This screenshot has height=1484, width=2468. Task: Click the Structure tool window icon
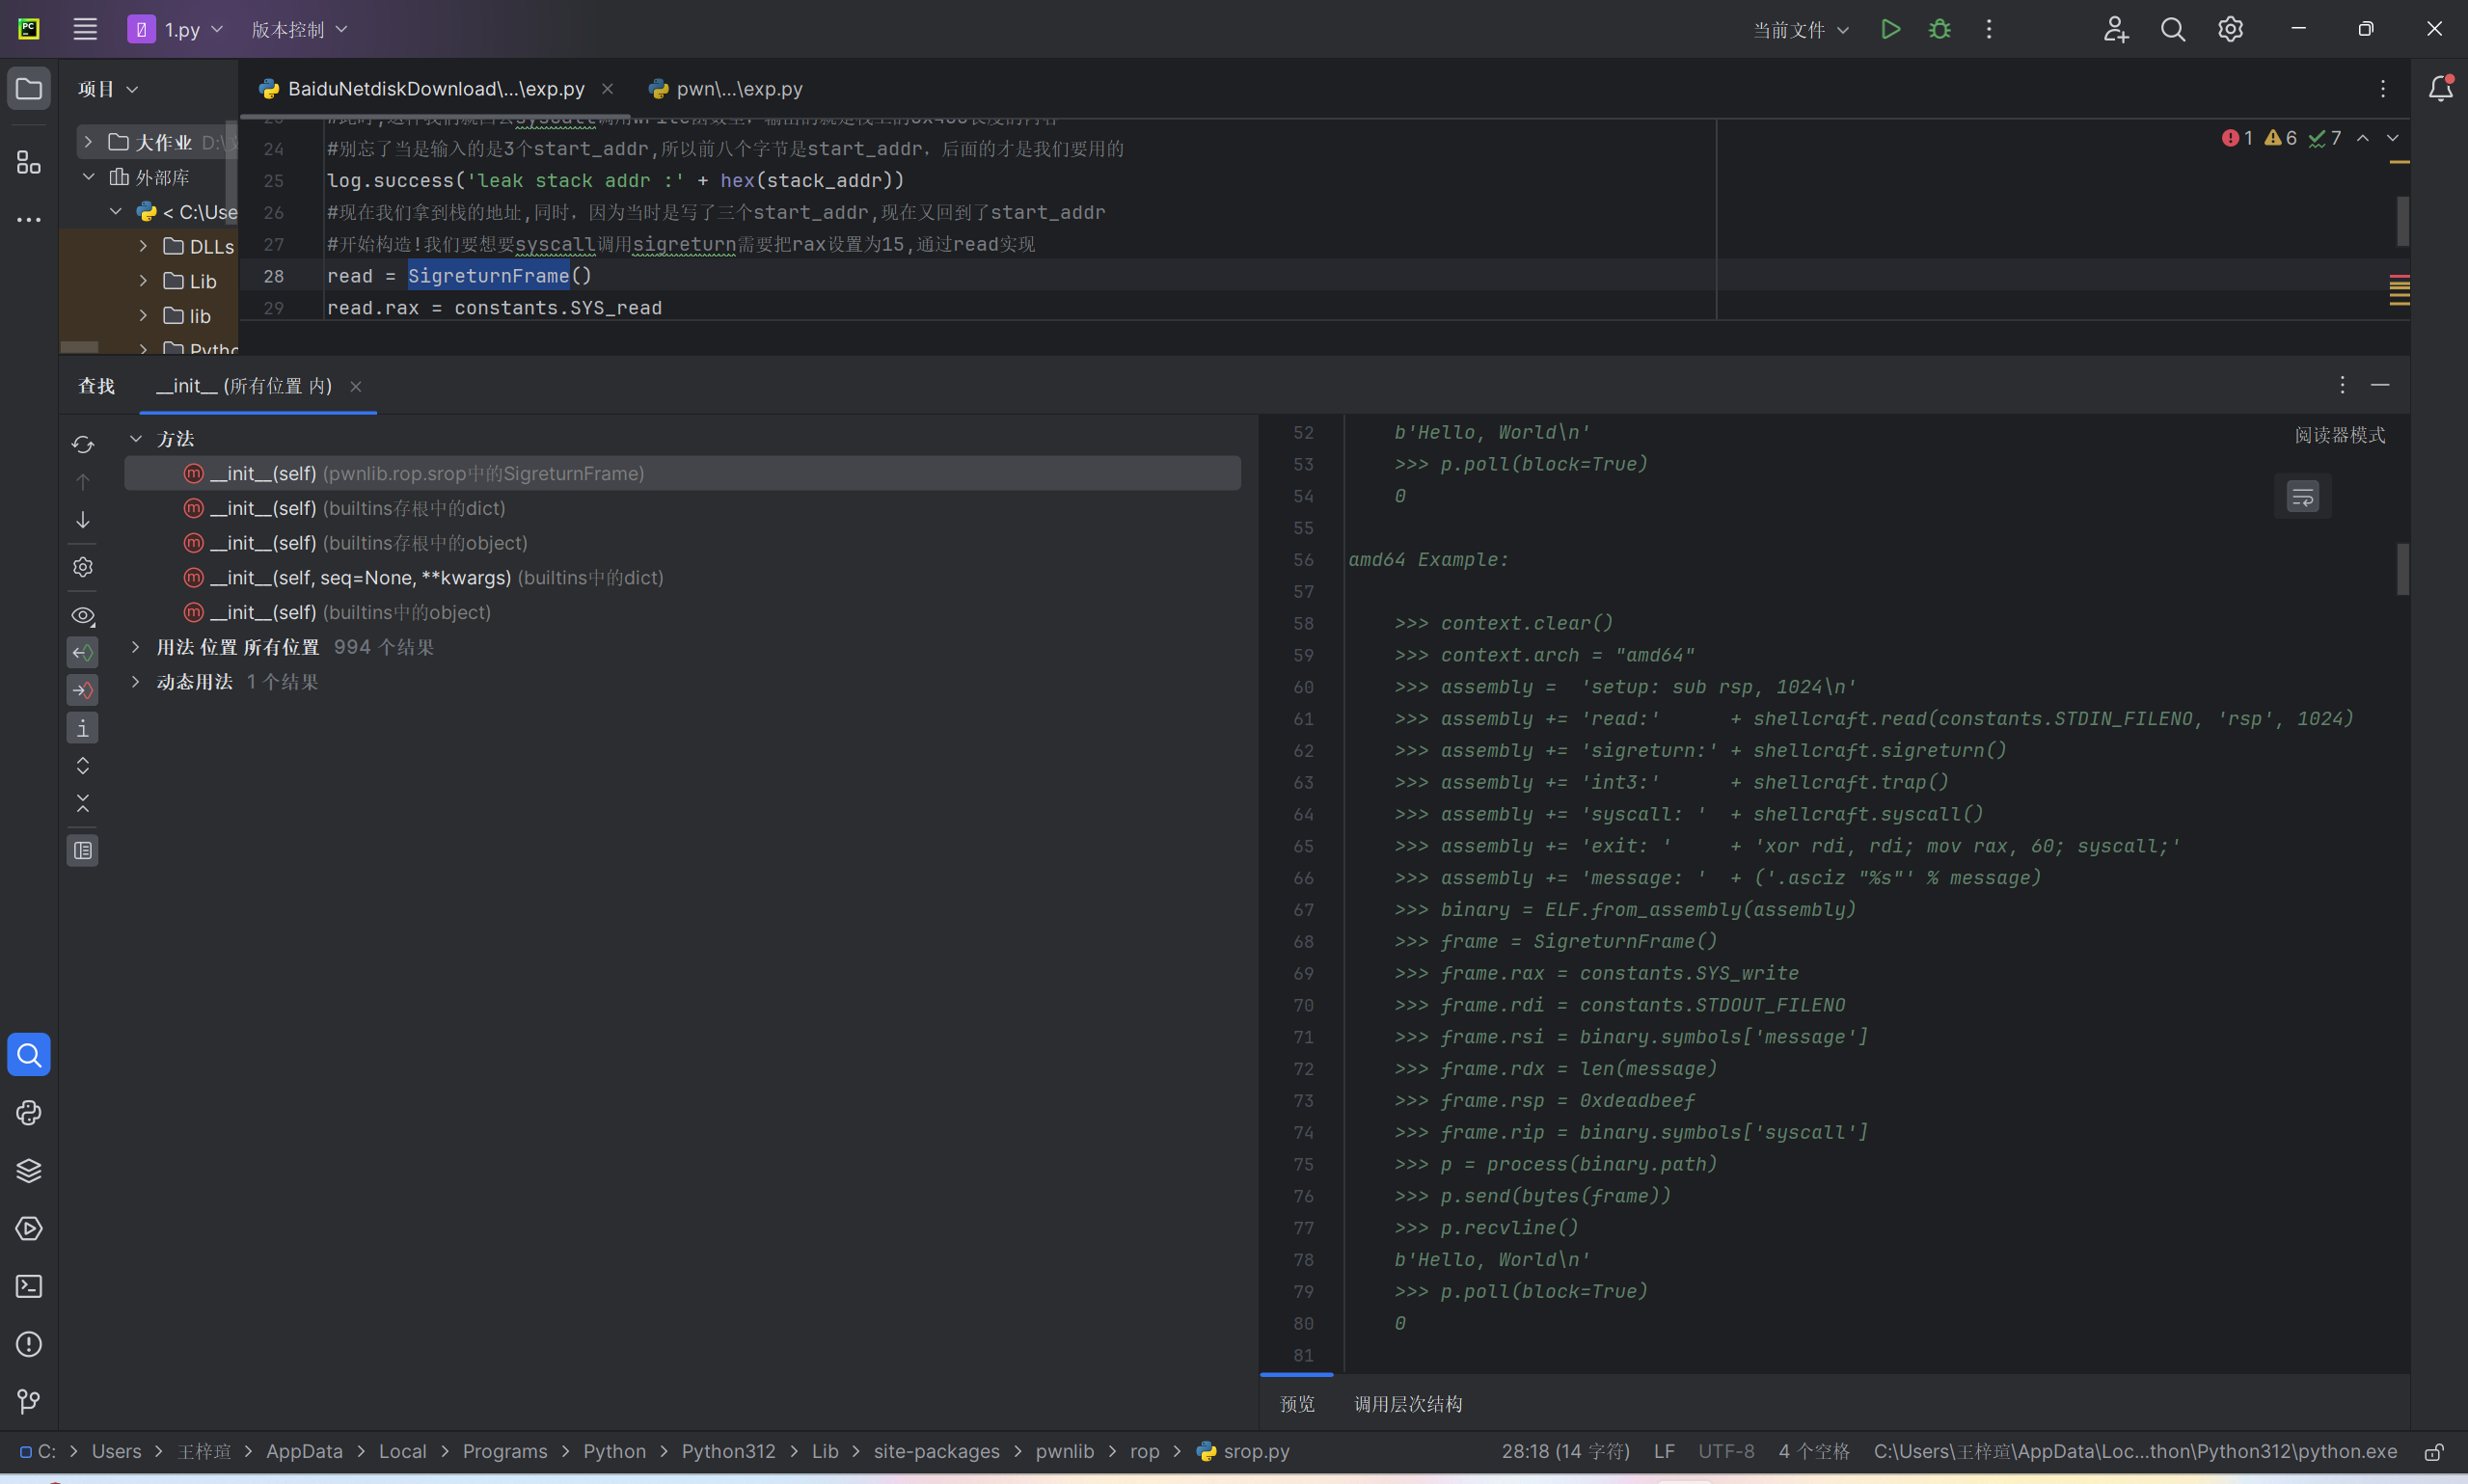click(29, 162)
